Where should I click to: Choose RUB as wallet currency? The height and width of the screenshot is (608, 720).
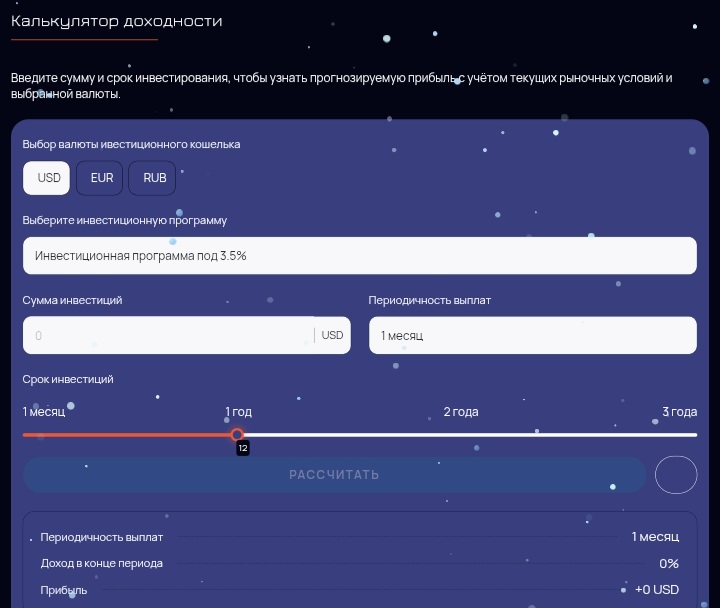(x=154, y=178)
